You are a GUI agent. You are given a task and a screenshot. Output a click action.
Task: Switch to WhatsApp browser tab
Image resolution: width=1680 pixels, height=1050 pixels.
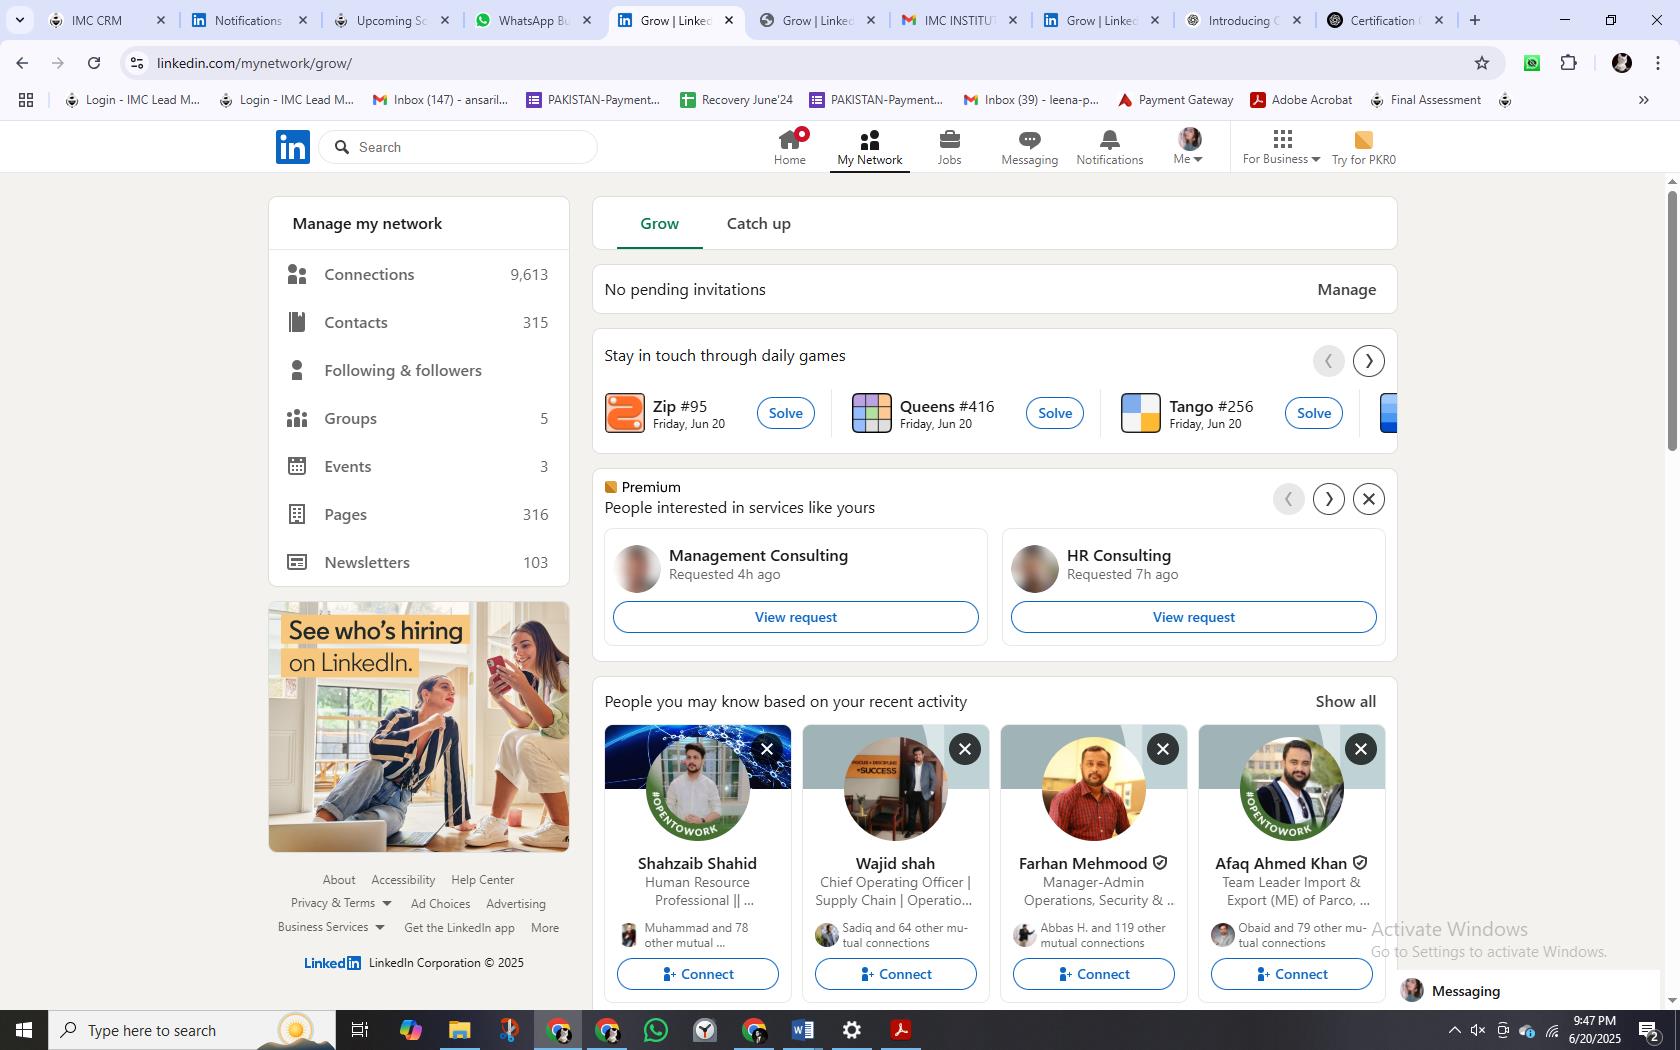point(532,20)
